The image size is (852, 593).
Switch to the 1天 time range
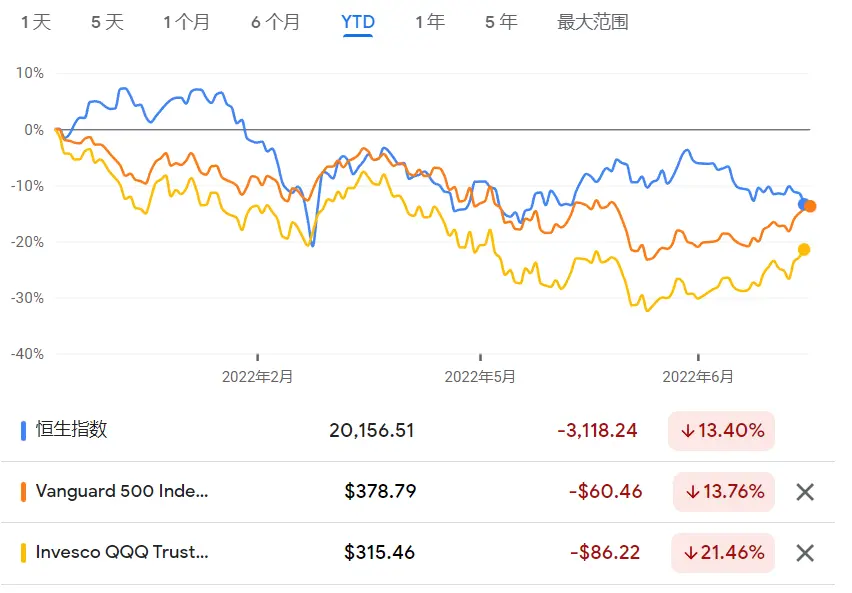[x=36, y=22]
